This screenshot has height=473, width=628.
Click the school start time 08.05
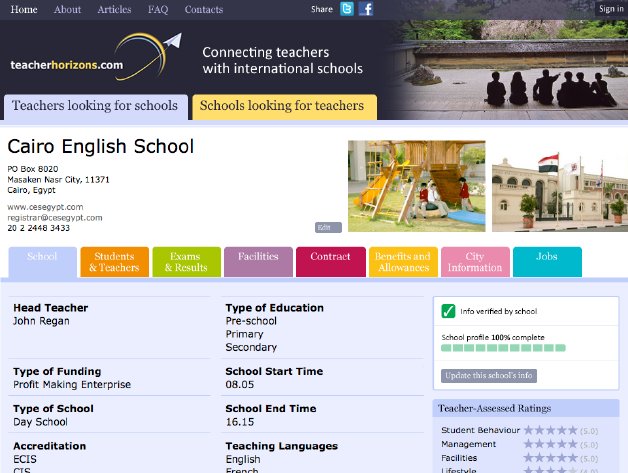pyautogui.click(x=240, y=384)
